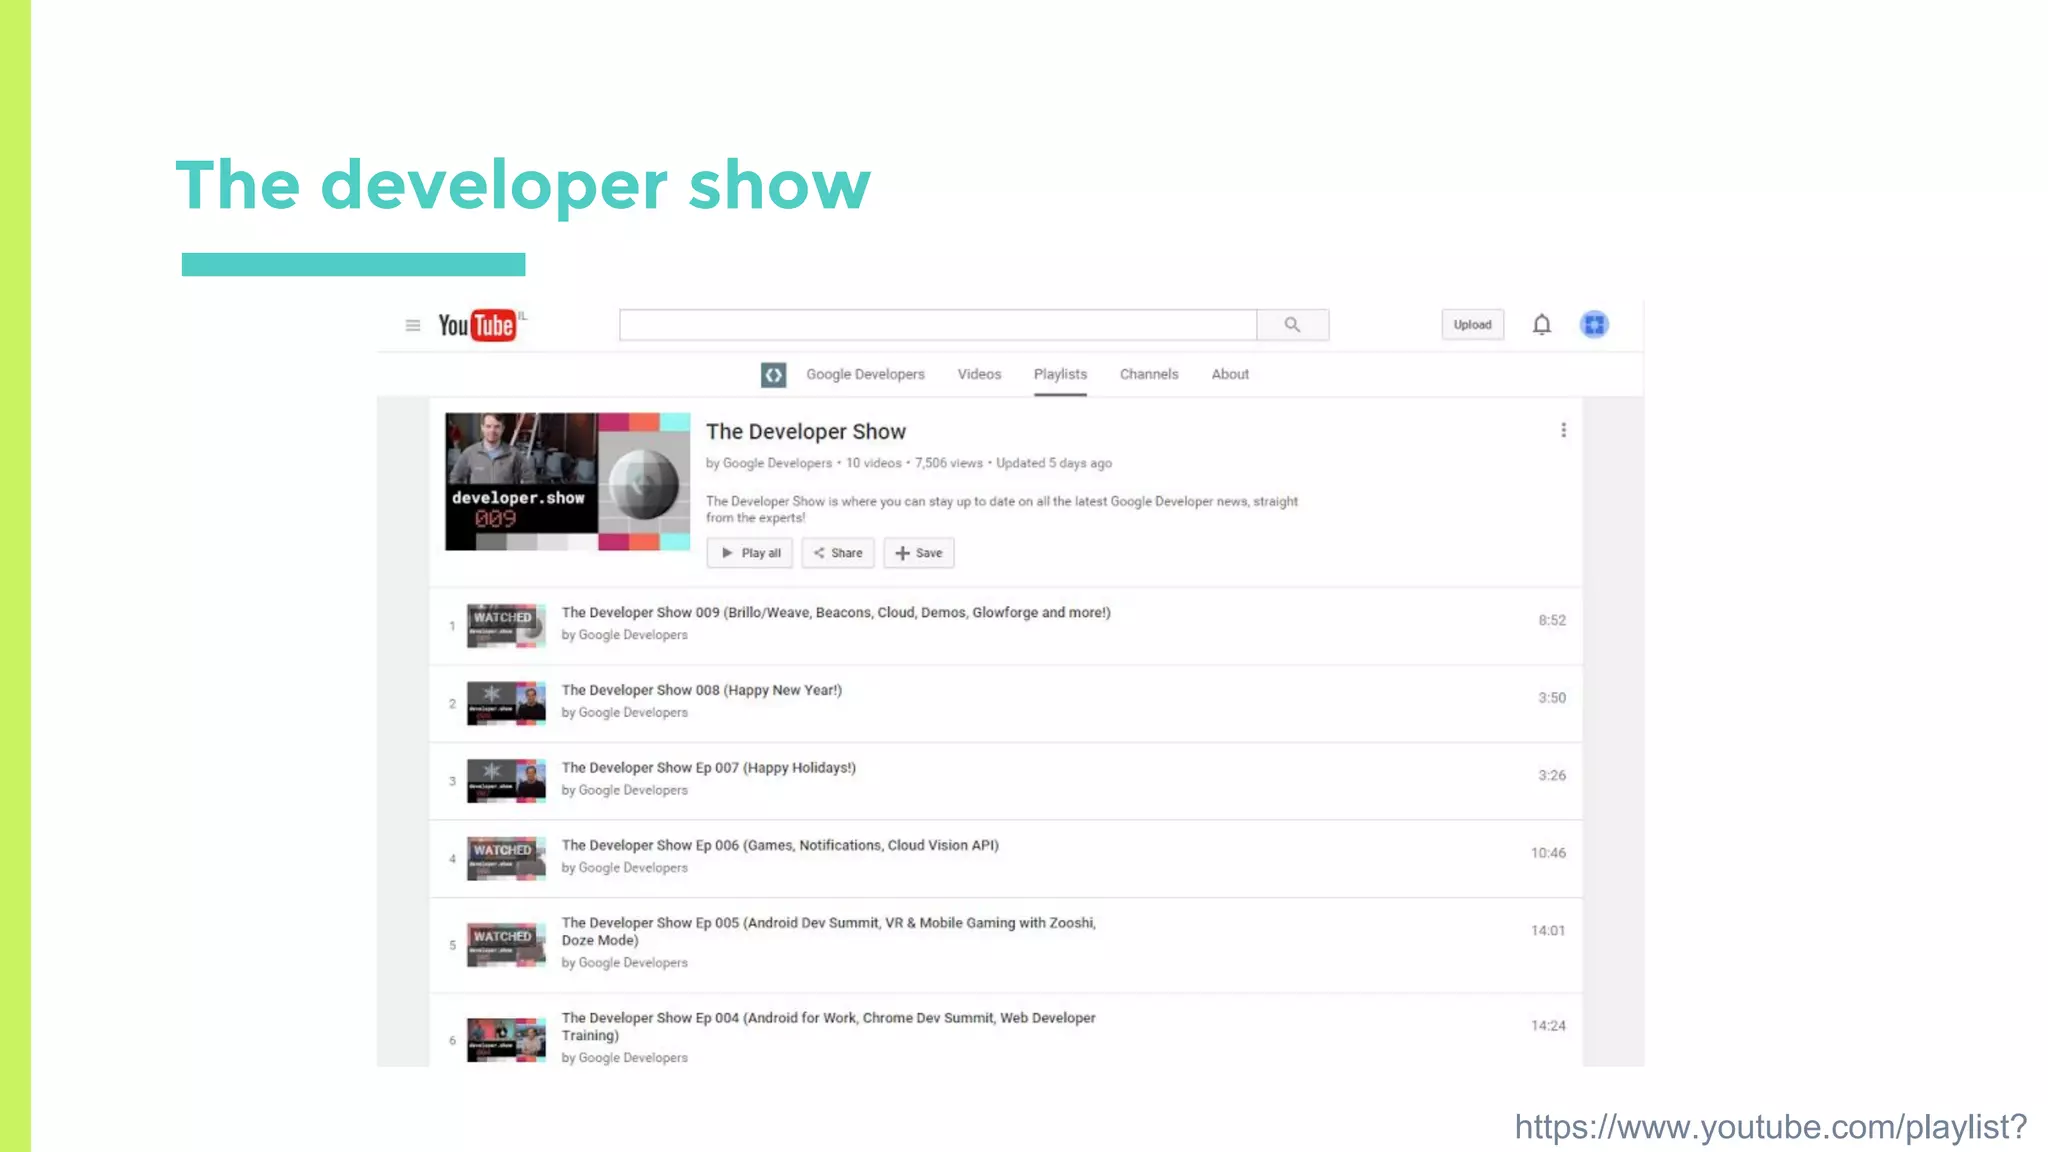Click Google Developers author under Ep 005
This screenshot has height=1152, width=2048.
pos(633,963)
